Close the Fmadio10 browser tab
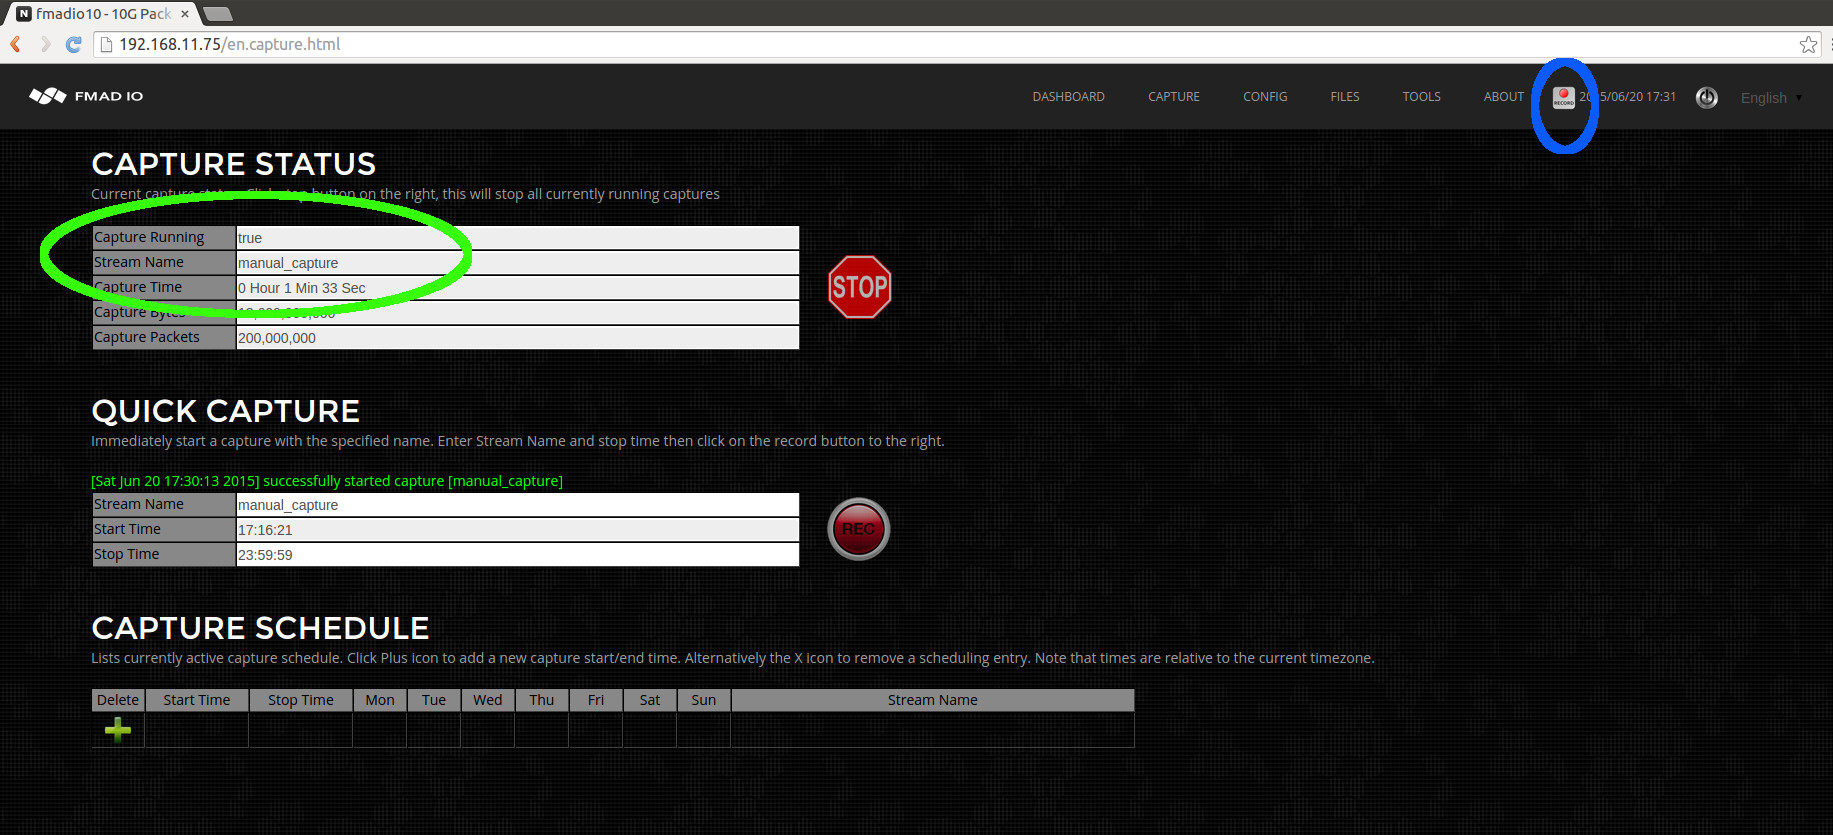Viewport: 1833px width, 835px height. (185, 14)
